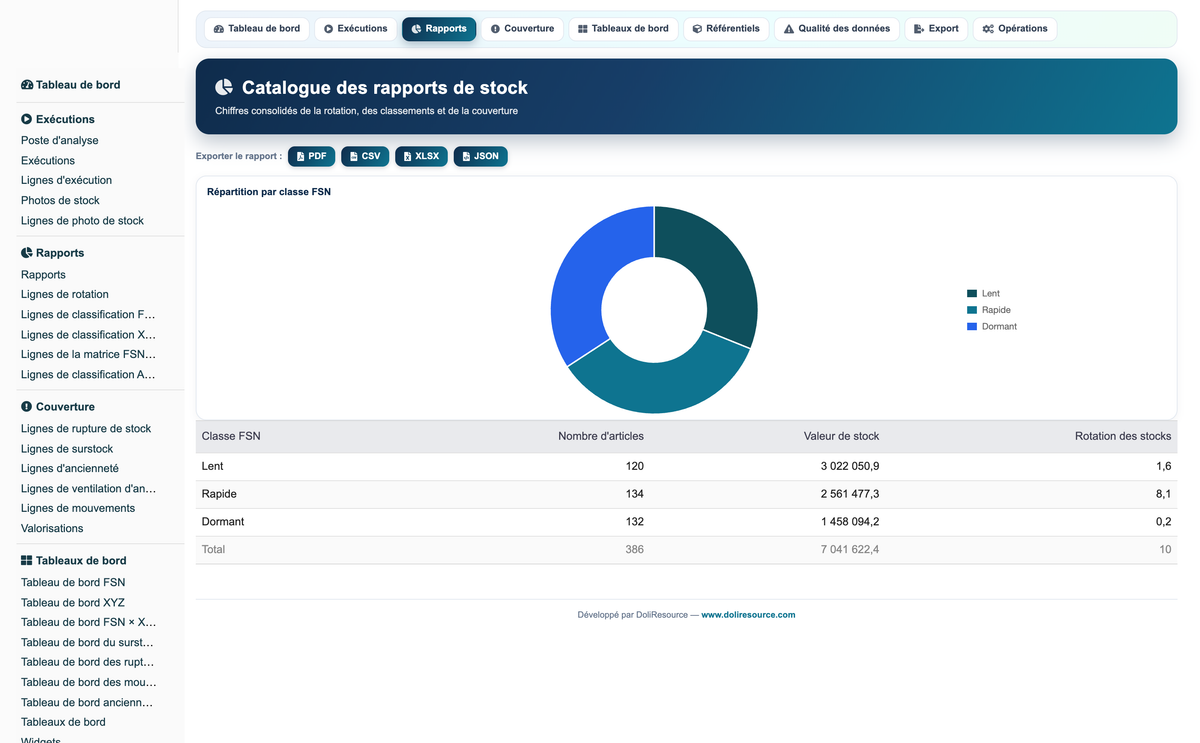
Task: Click the export icon in the Export tab
Action: point(919,29)
